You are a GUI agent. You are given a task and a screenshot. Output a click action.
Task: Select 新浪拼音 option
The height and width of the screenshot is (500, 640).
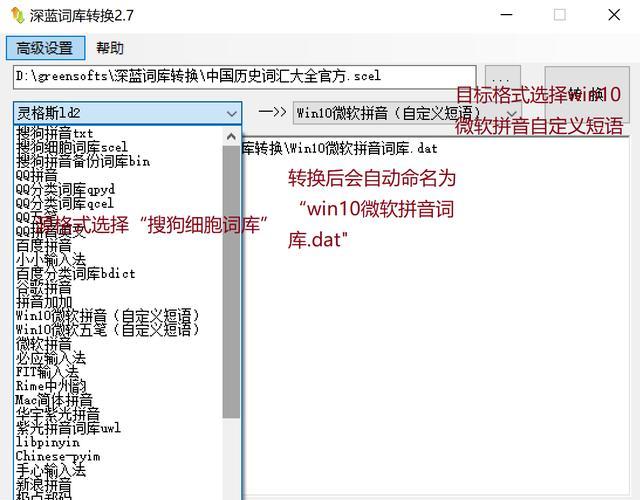click(x=44, y=484)
